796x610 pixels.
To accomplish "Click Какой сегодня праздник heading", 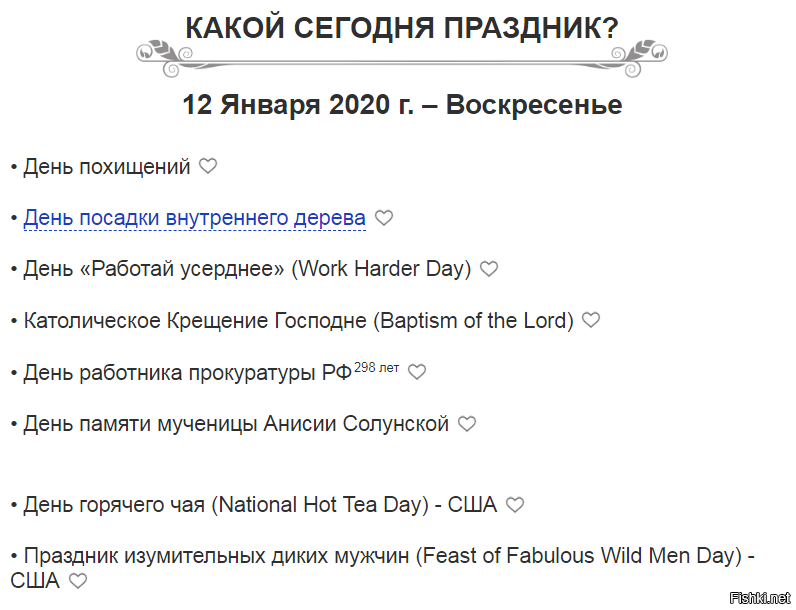I will pyautogui.click(x=402, y=27).
